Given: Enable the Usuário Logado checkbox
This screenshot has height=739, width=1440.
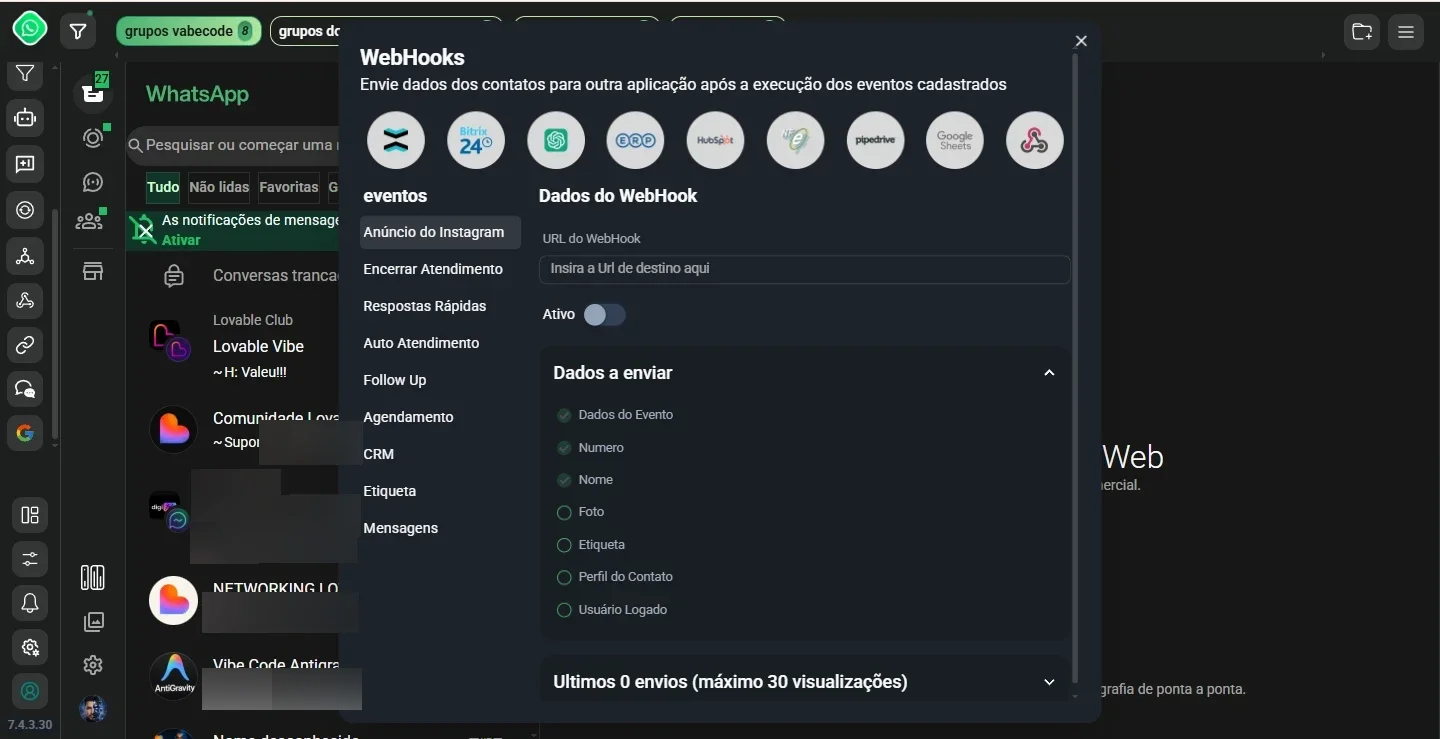Looking at the screenshot, I should 564,610.
